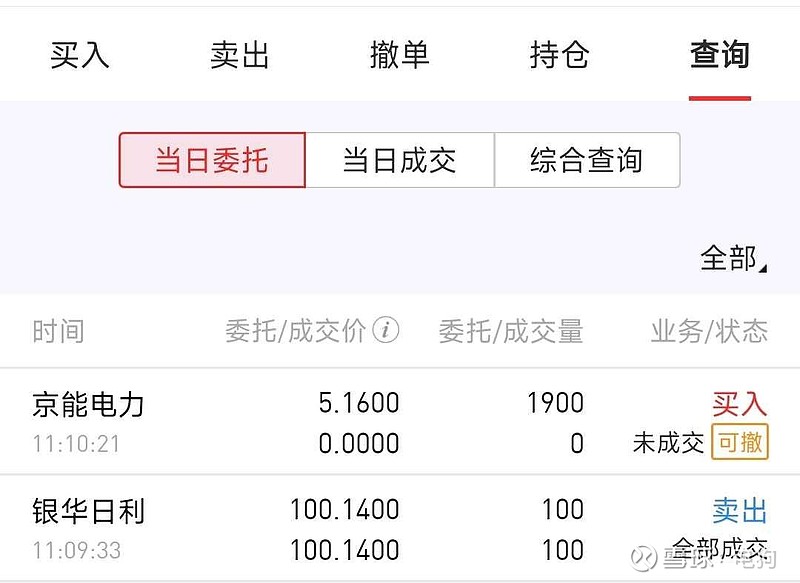
Task: Switch to the 卖出 tab
Action: (240, 55)
